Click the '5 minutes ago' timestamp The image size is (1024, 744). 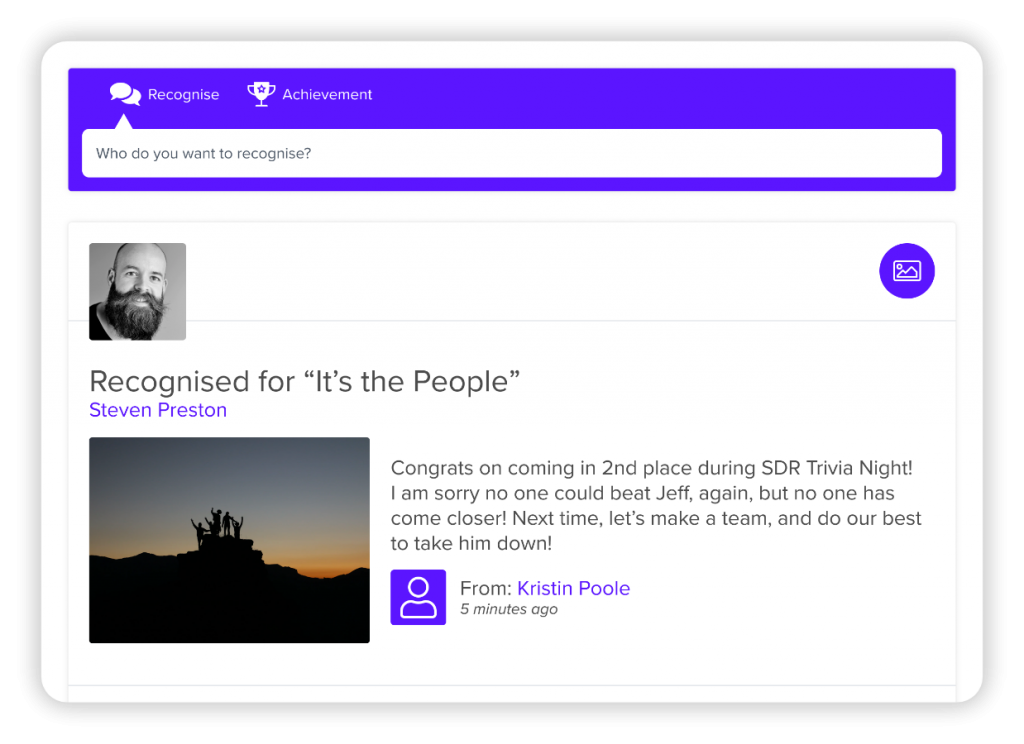509,609
